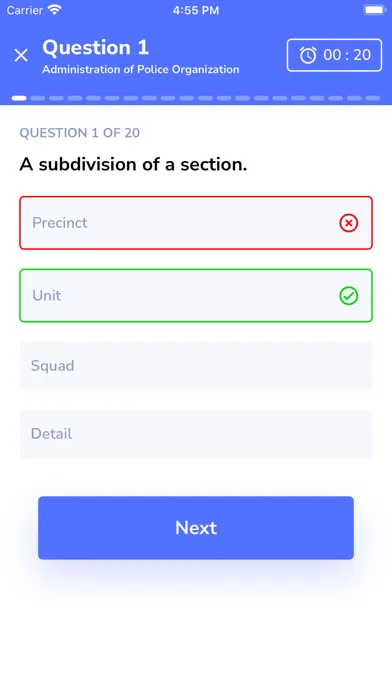Tap the second progress bar segment

pyautogui.click(x=38, y=98)
